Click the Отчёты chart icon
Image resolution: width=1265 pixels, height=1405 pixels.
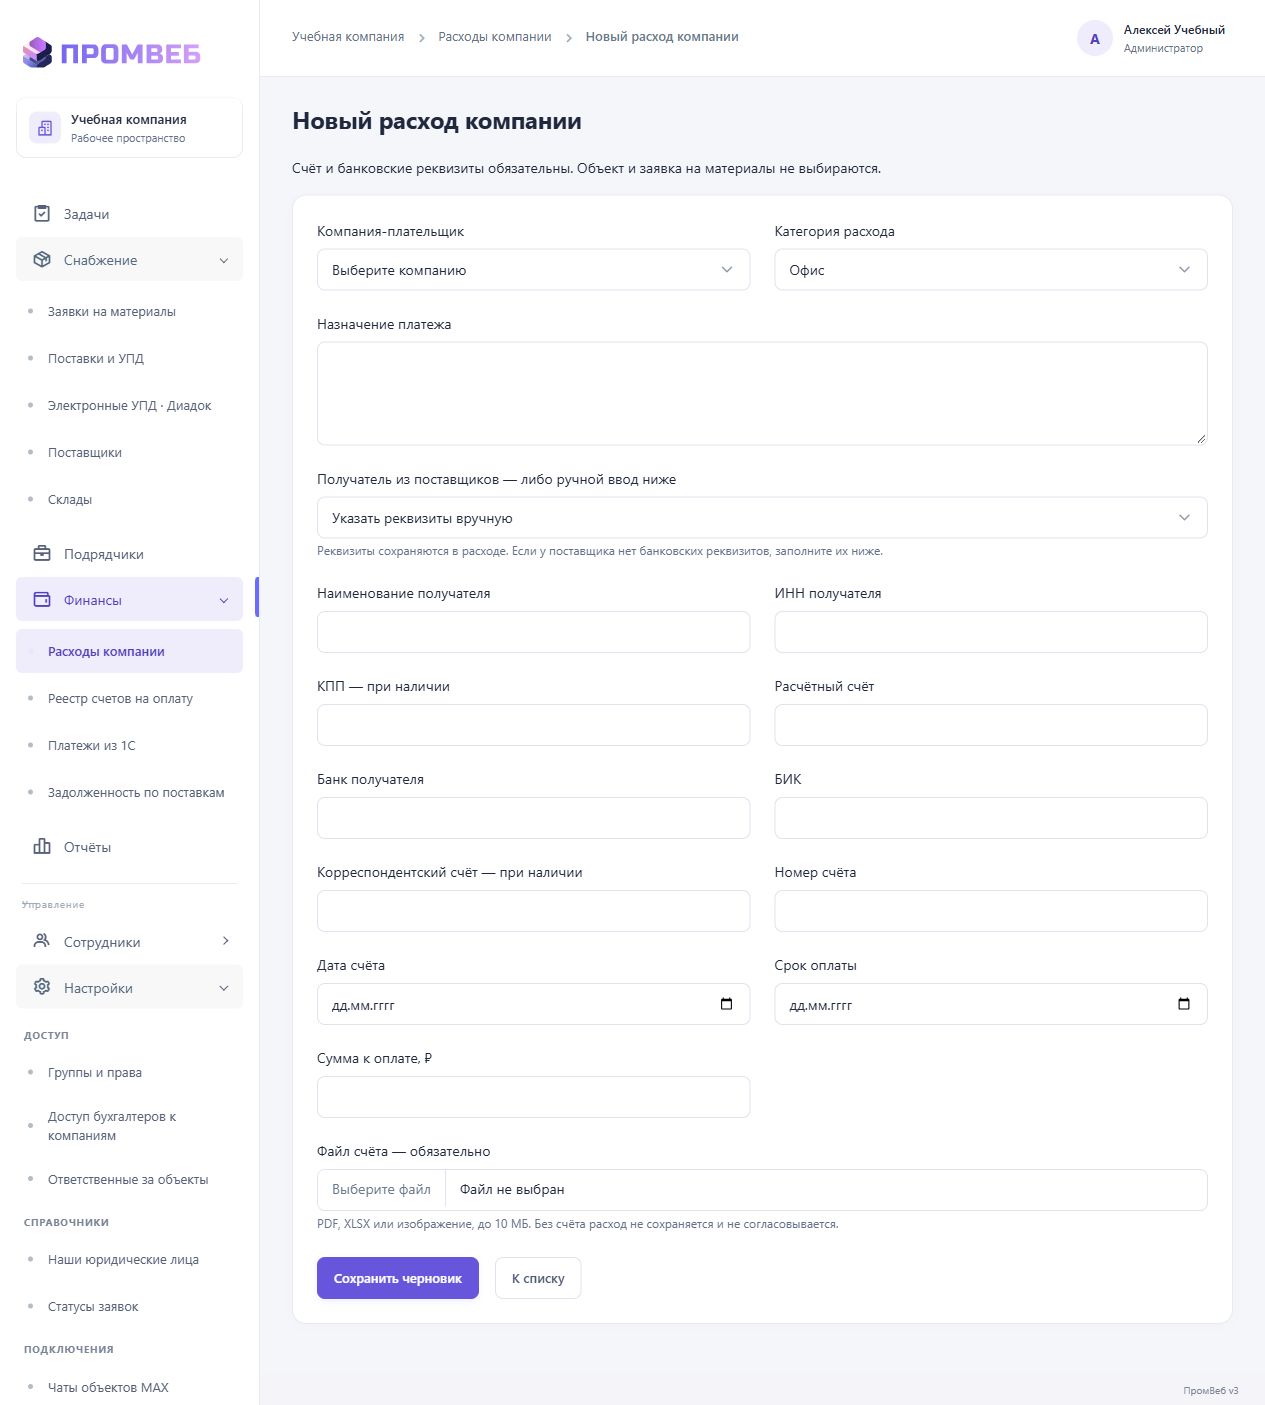tap(42, 847)
